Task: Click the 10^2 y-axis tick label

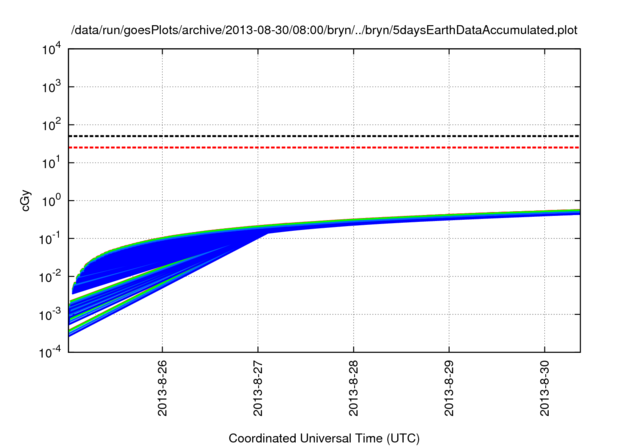Action: 52,125
